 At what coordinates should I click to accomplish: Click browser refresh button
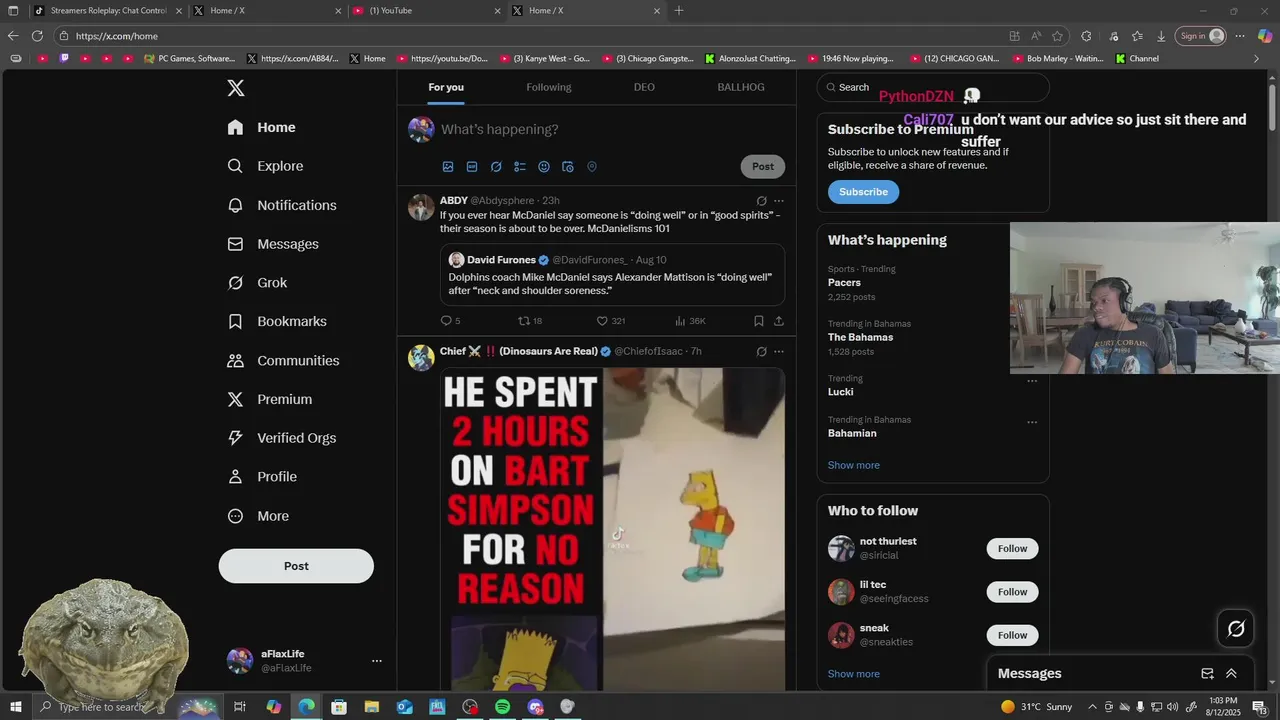37,36
